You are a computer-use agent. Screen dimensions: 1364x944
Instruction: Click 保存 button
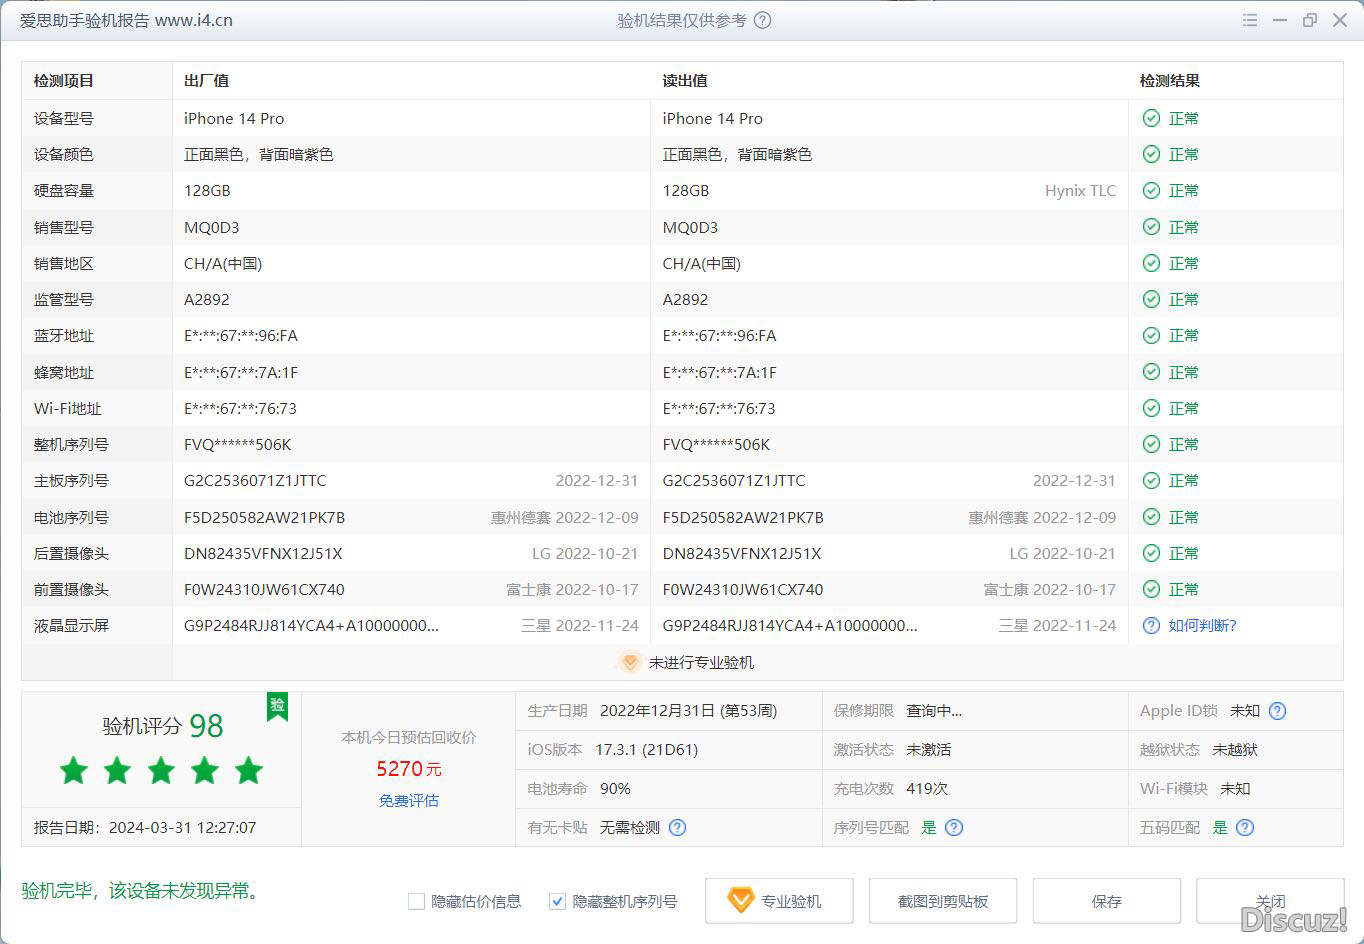tap(1107, 901)
